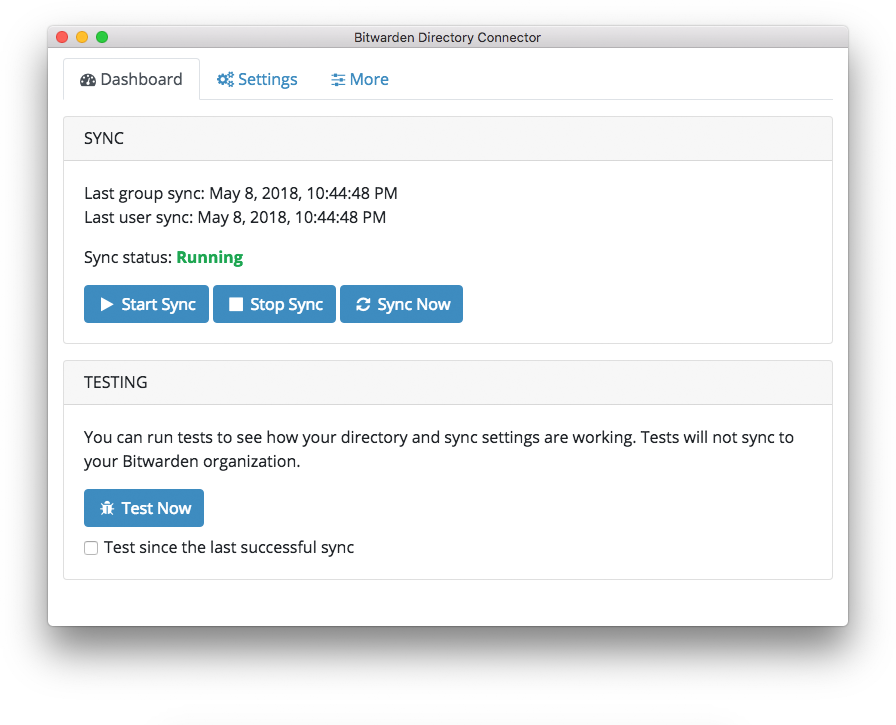
Task: Click the Bitwarden Directory Connector title bar
Action: (x=448, y=36)
